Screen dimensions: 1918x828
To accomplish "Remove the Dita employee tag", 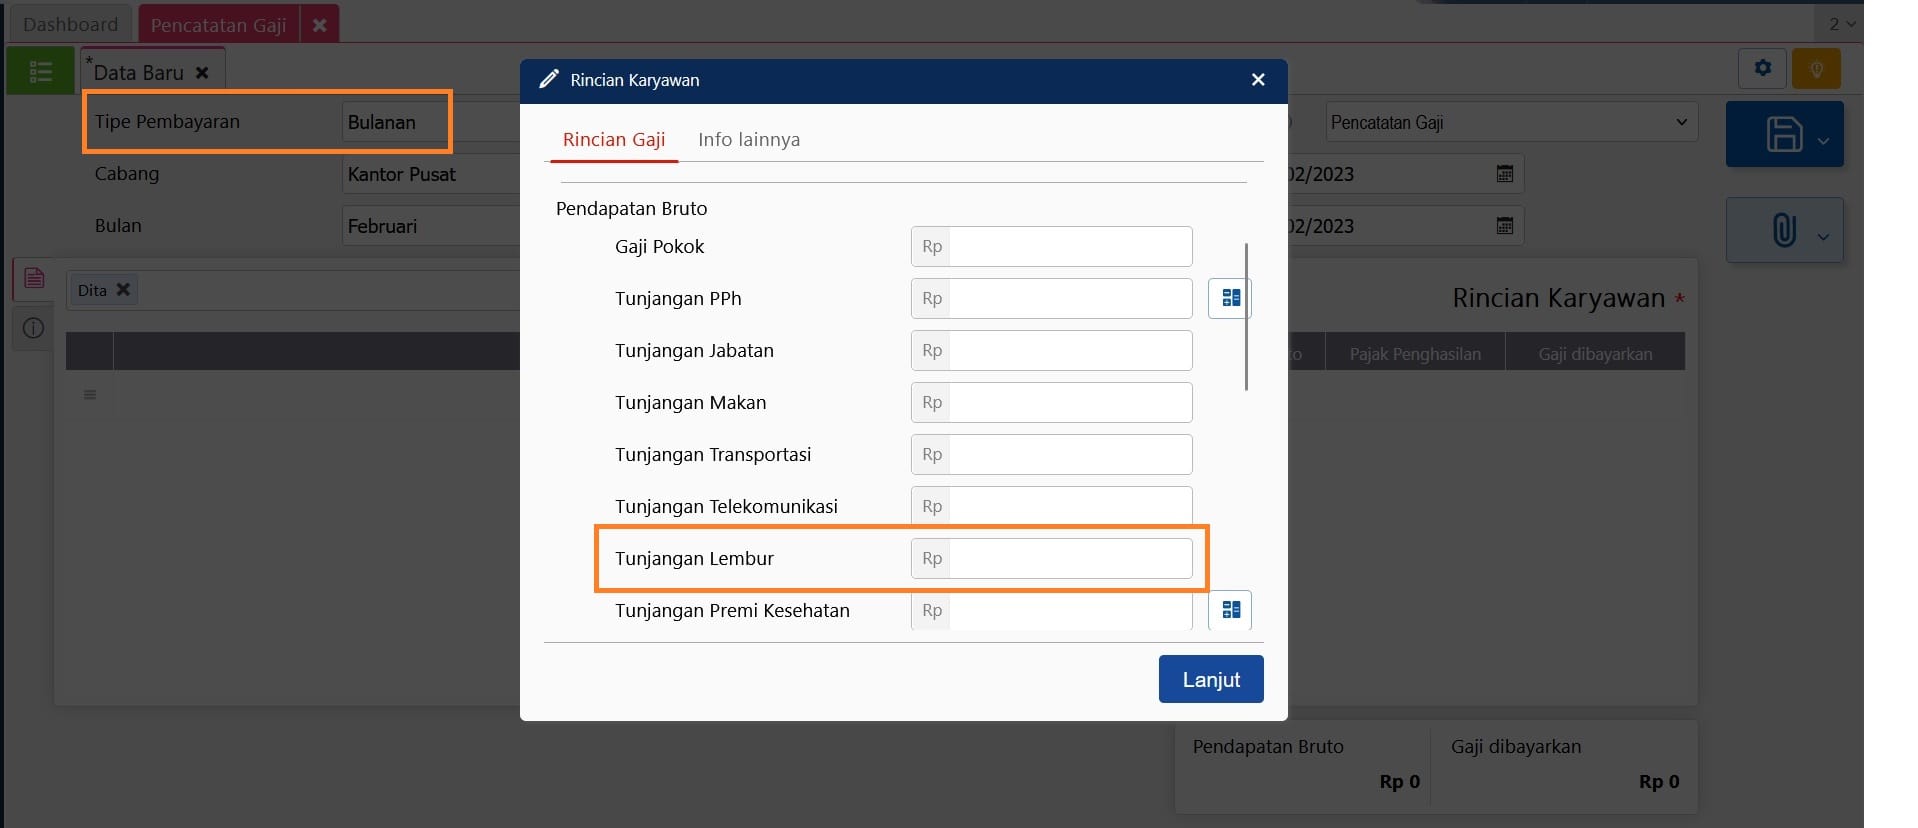I will tap(123, 290).
